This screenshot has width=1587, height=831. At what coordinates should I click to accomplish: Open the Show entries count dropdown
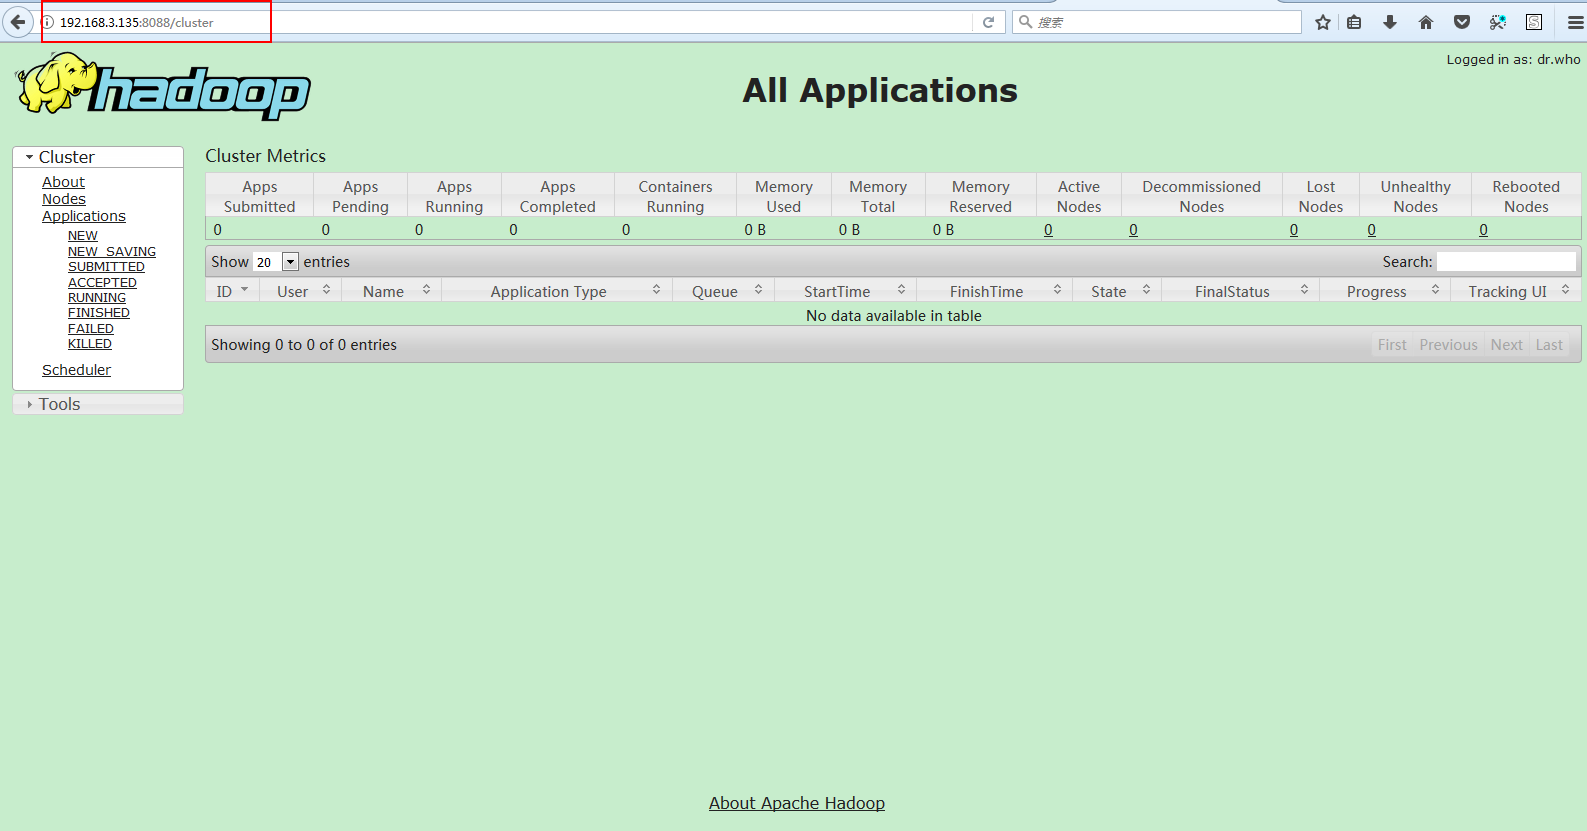[x=290, y=262]
